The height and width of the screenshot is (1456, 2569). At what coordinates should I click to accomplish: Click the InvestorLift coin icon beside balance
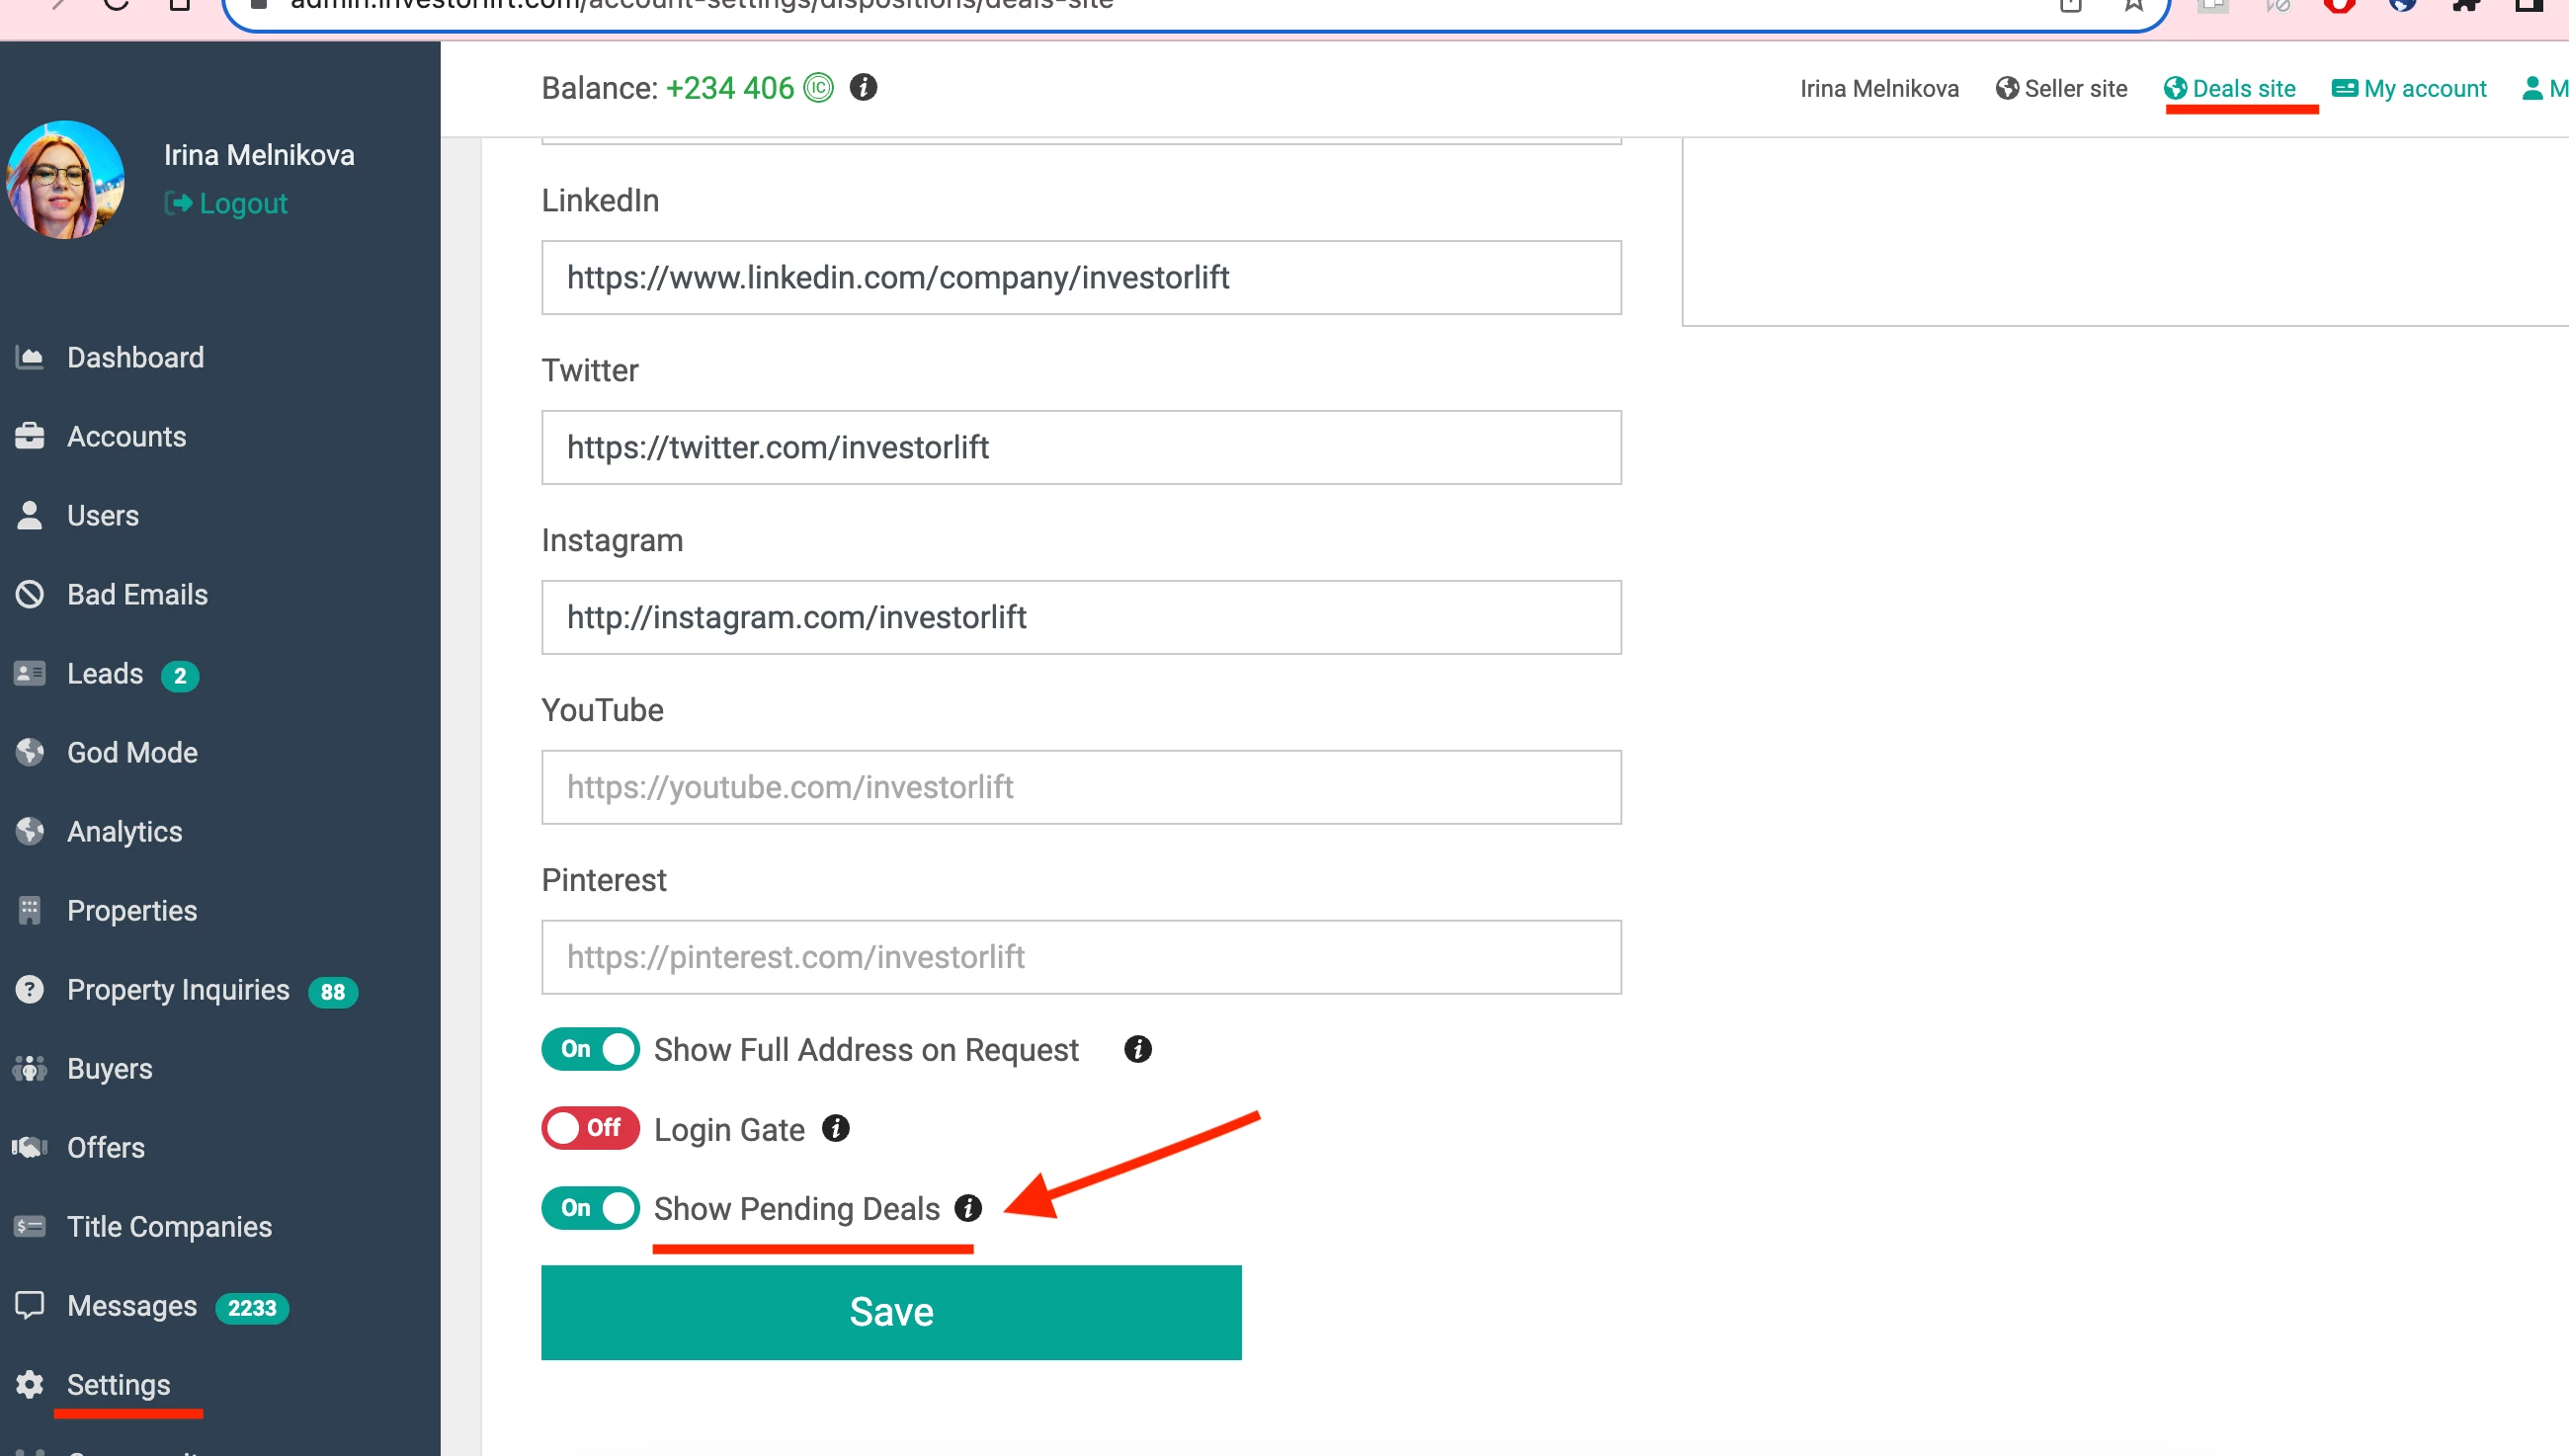click(818, 88)
